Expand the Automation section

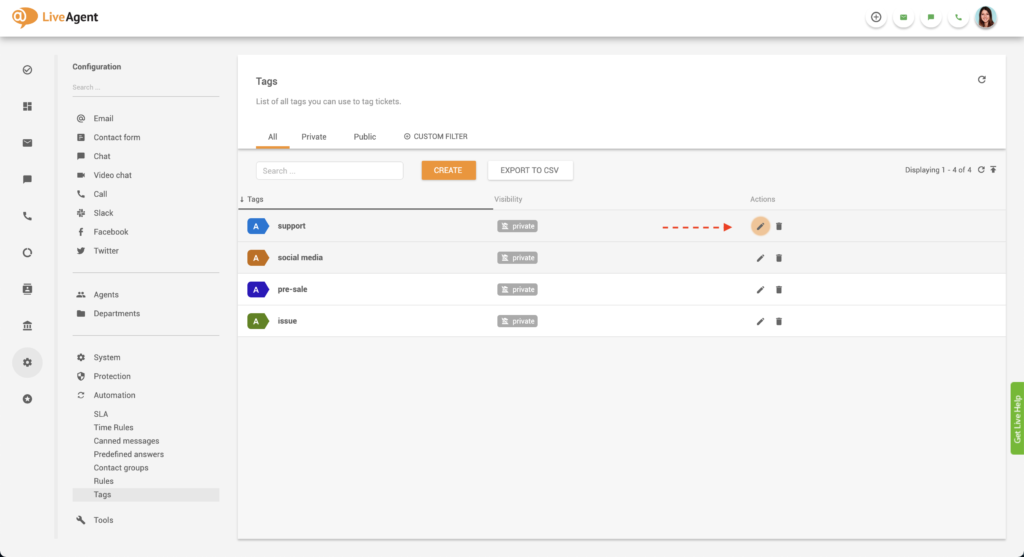(114, 395)
